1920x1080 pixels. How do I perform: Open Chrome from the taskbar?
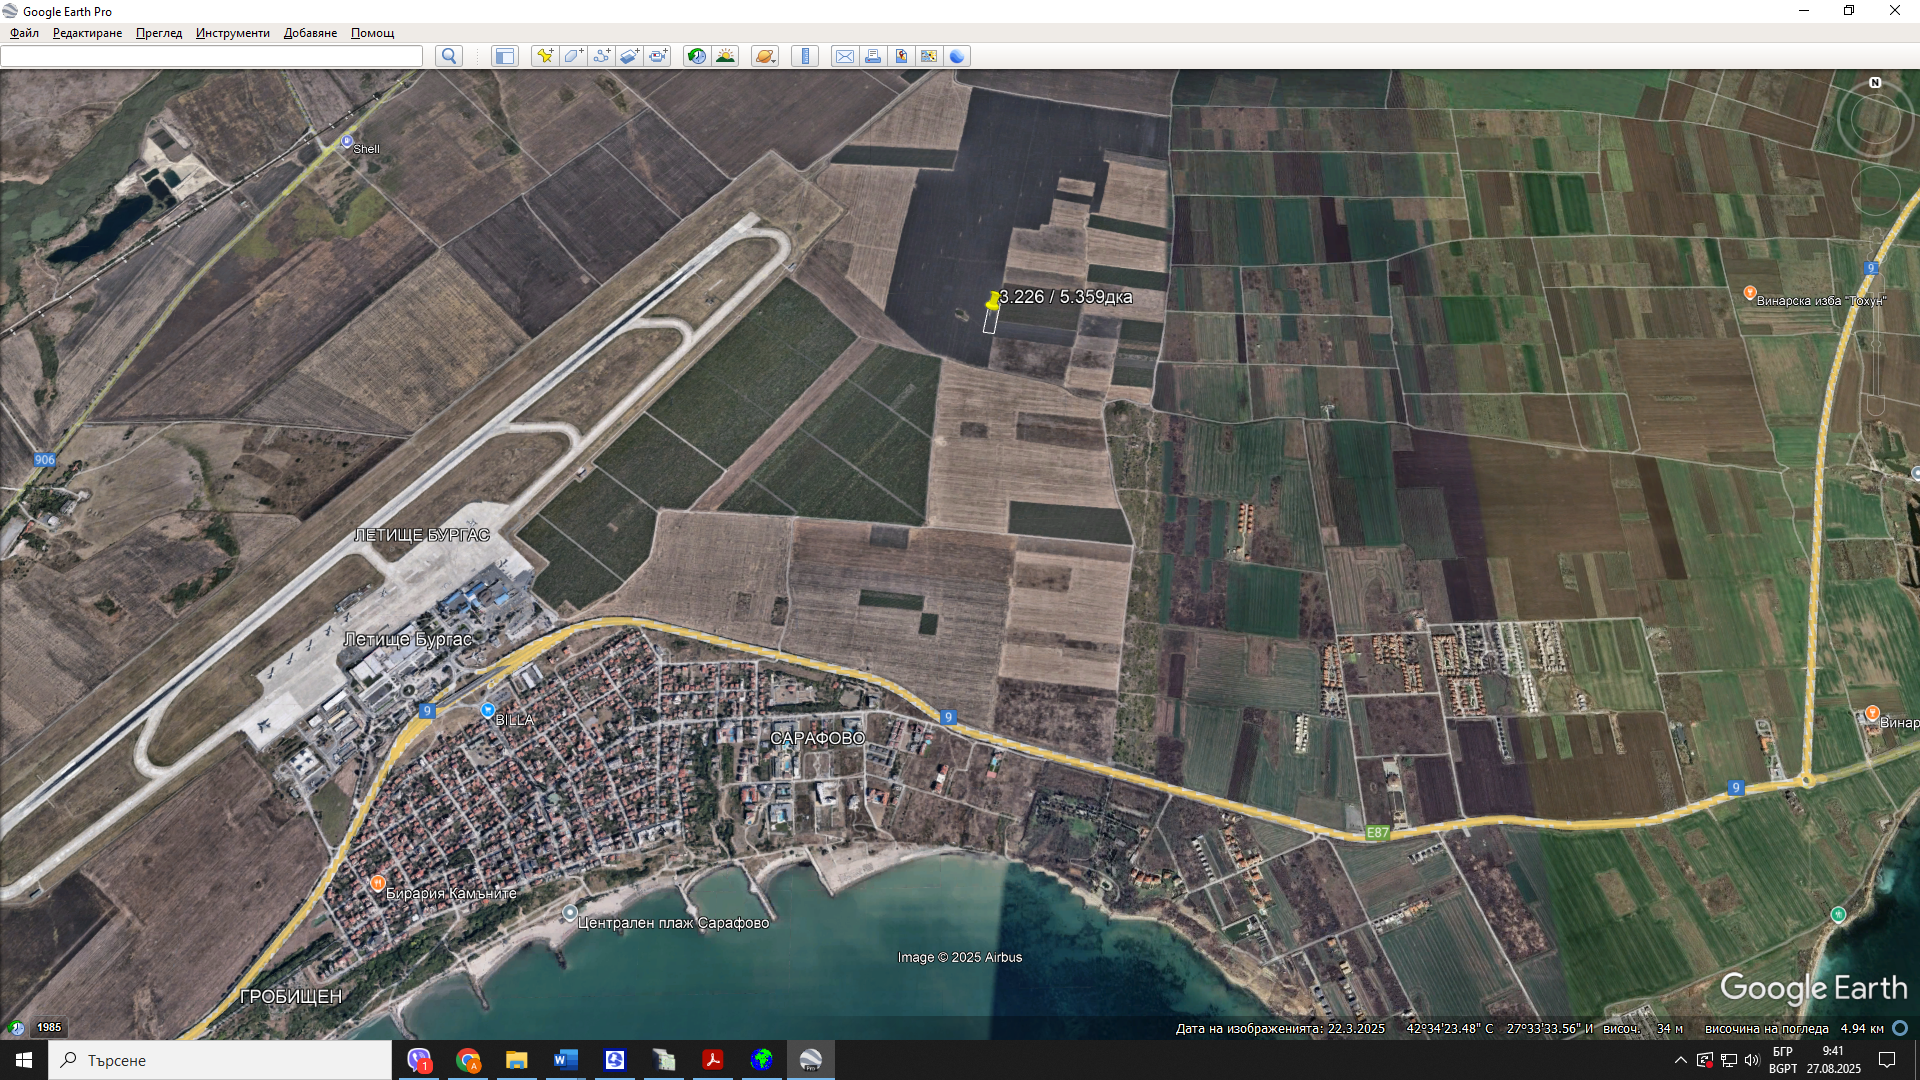[468, 1060]
